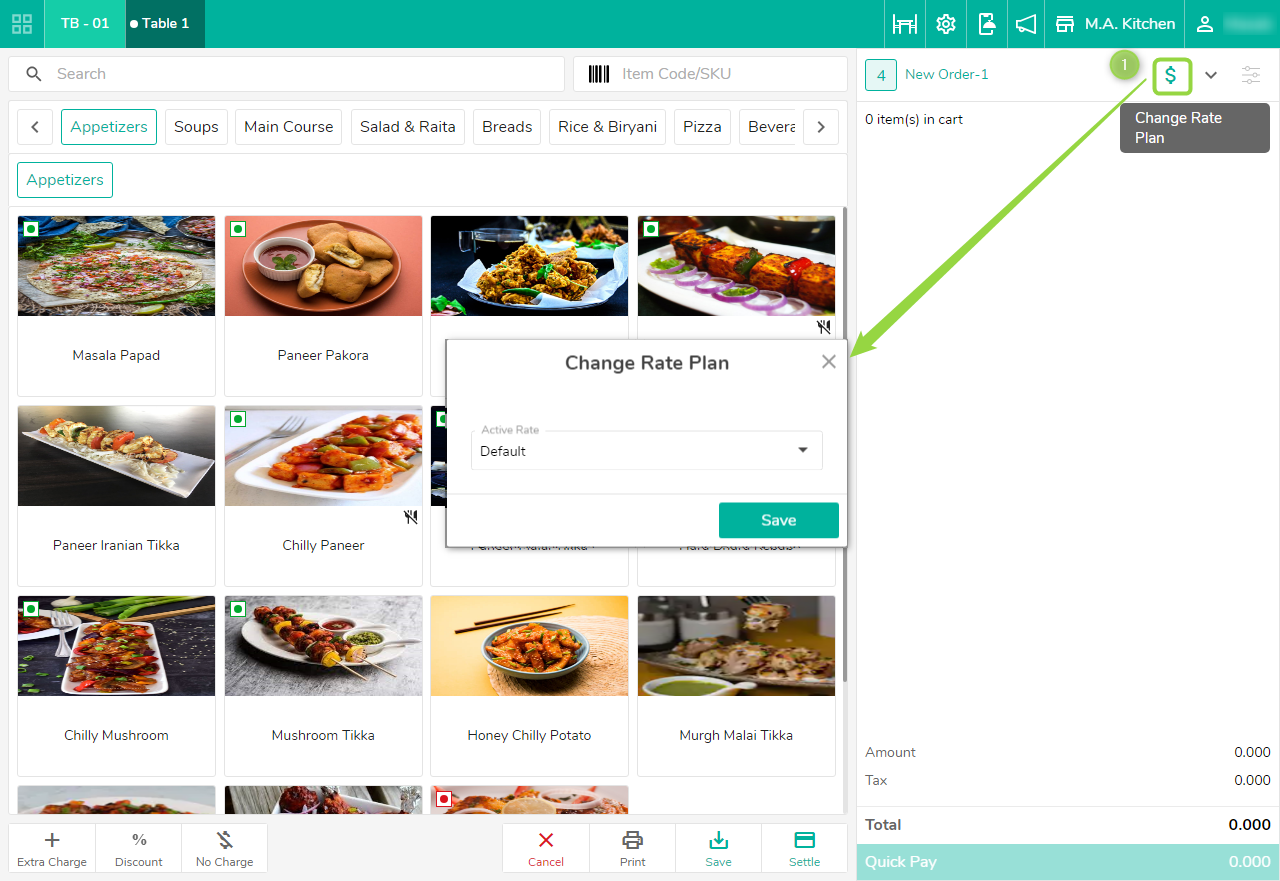
Task: Click Chilly Paneer dine-in cutlery icon
Action: (410, 517)
